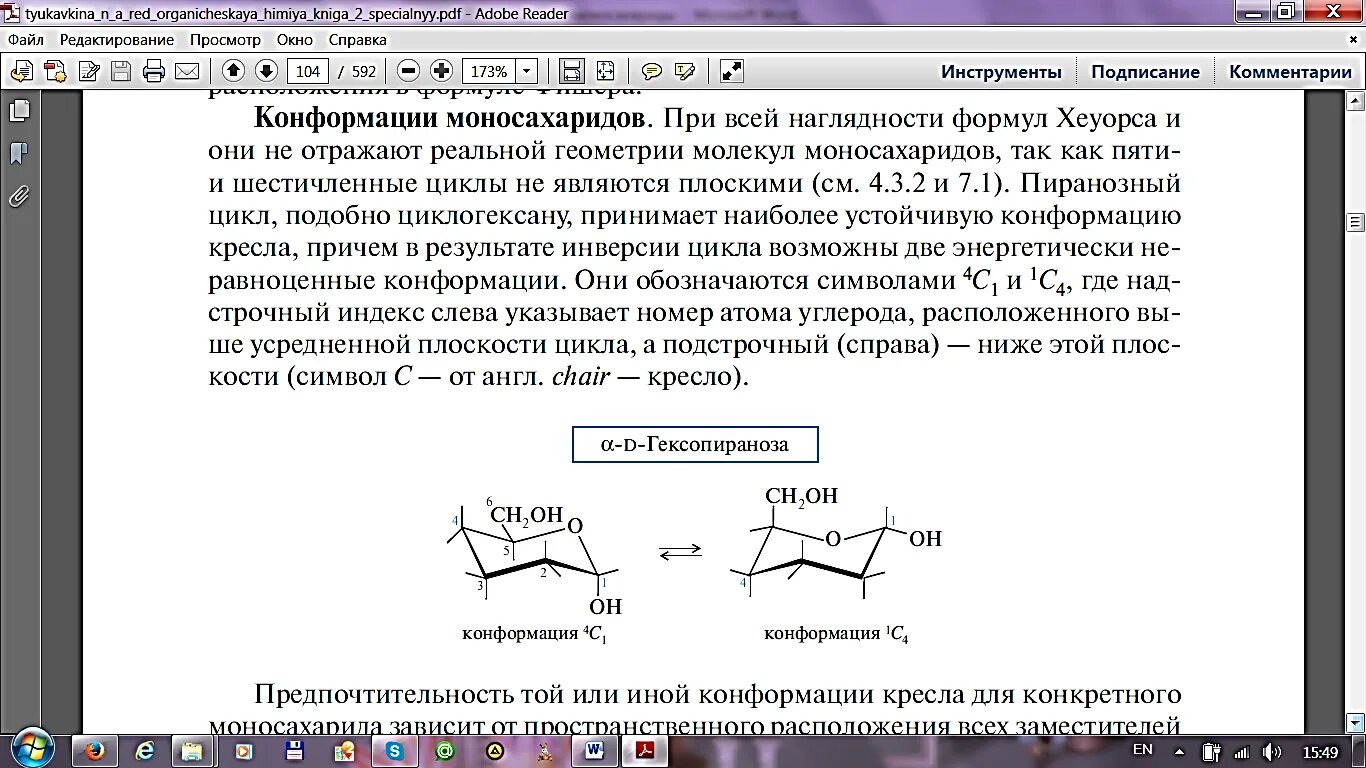1366x768 pixels.
Task: Open the Инструменты pane
Action: [x=1001, y=72]
